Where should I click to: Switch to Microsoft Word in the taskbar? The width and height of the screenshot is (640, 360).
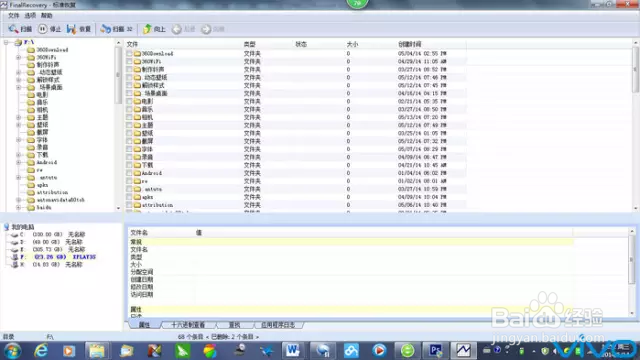click(x=292, y=351)
